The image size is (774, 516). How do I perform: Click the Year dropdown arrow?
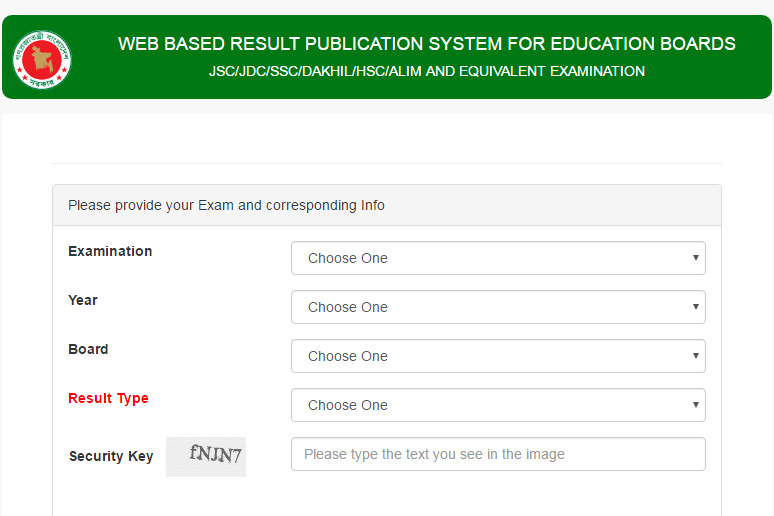[x=696, y=307]
